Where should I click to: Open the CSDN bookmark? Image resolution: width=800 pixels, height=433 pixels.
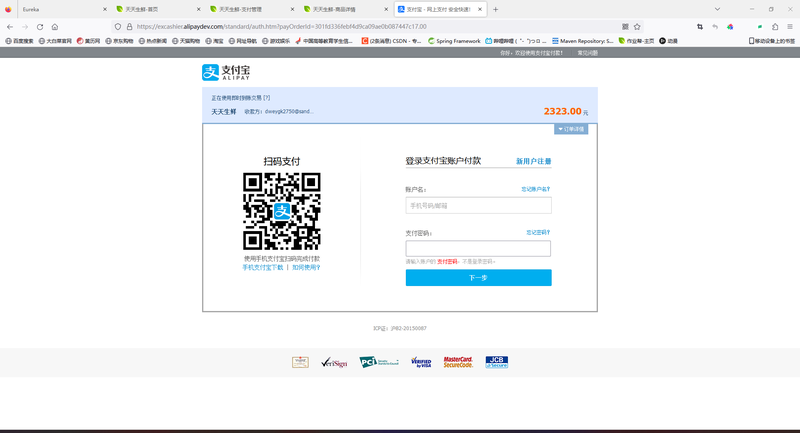[391, 41]
